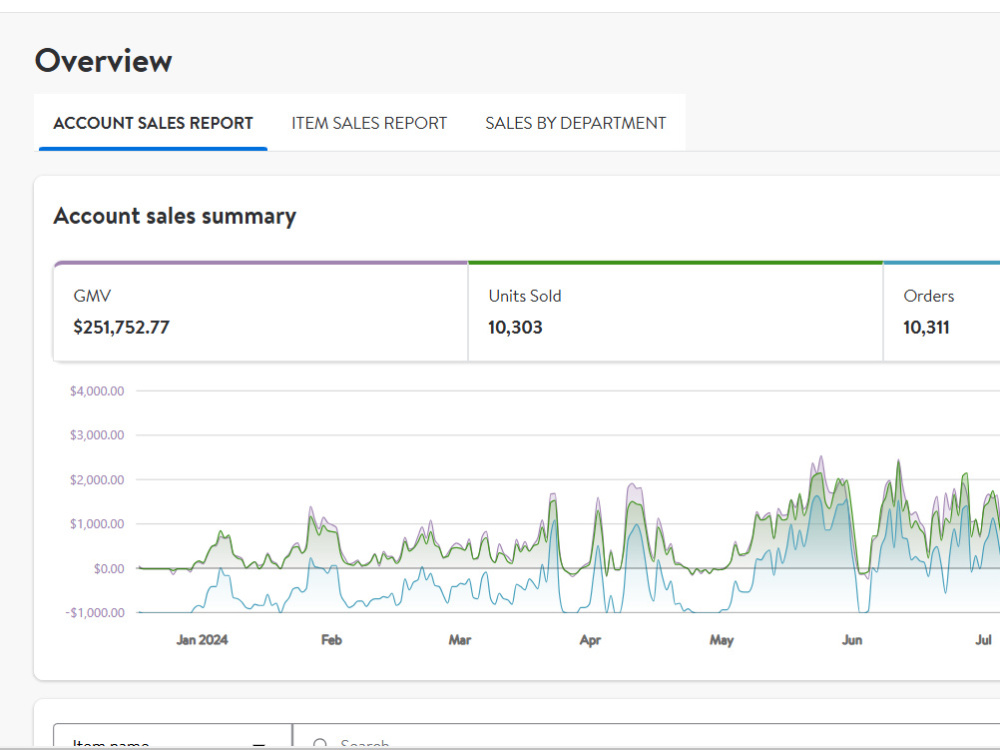Click the Jan 2024 axis label
This screenshot has height=750, width=1000.
[202, 640]
